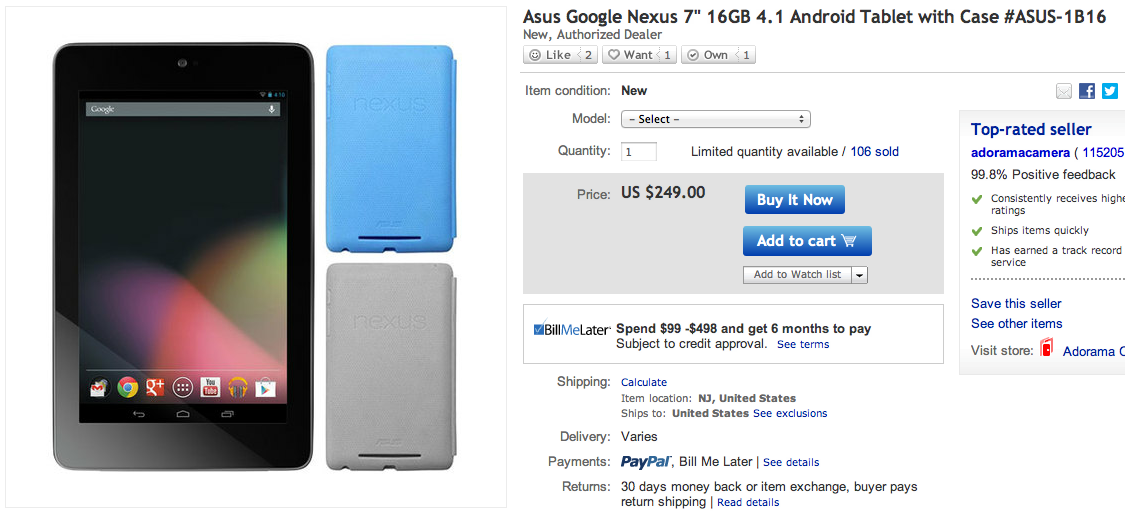Click the Bill Me Later logo
The image size is (1125, 517).
[x=571, y=329]
